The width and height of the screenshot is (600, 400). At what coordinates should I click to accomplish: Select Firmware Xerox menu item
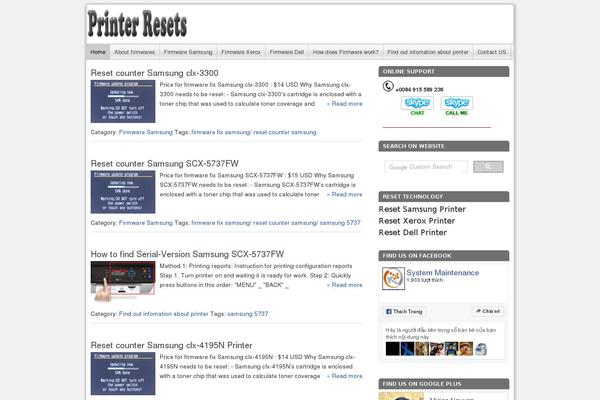click(241, 52)
